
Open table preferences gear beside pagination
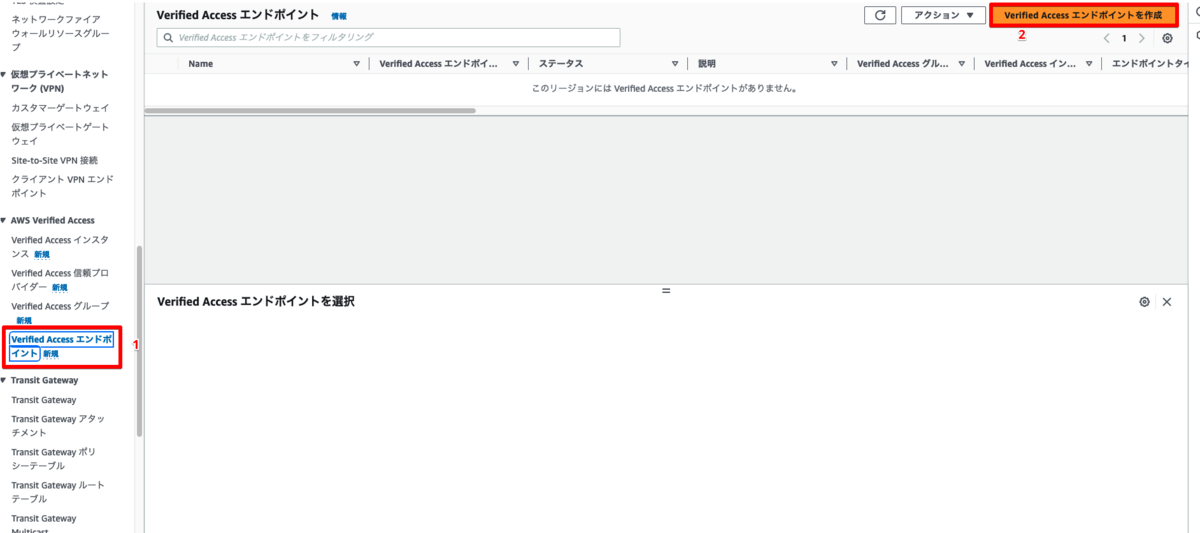(x=1167, y=38)
